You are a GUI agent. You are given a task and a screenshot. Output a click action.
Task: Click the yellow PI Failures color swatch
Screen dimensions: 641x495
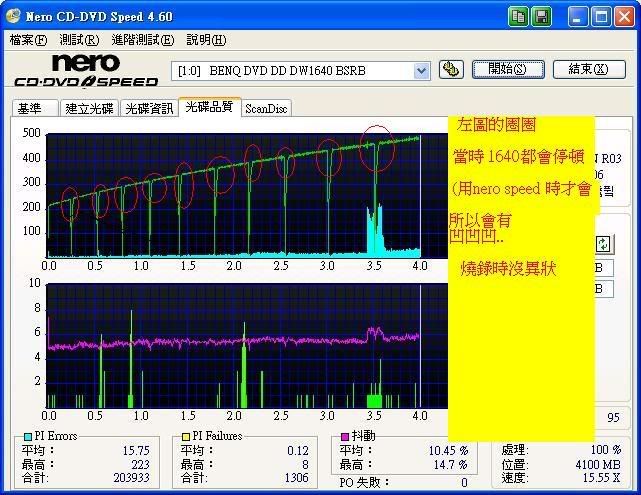click(186, 437)
